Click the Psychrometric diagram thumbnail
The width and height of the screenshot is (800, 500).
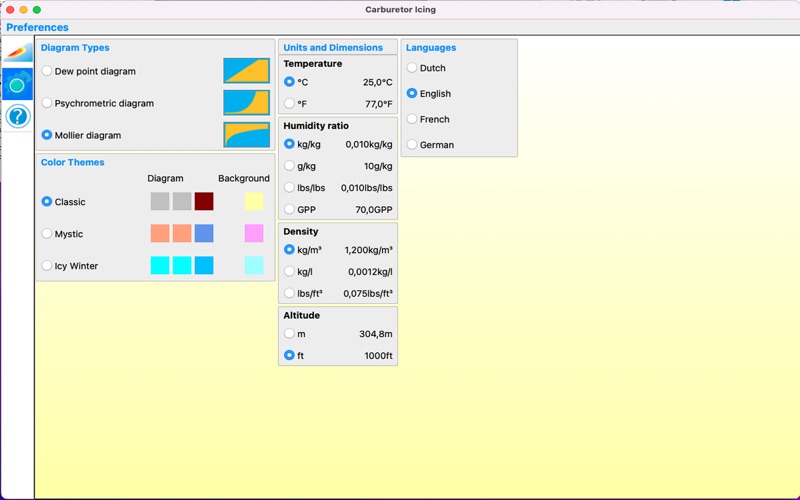246,103
